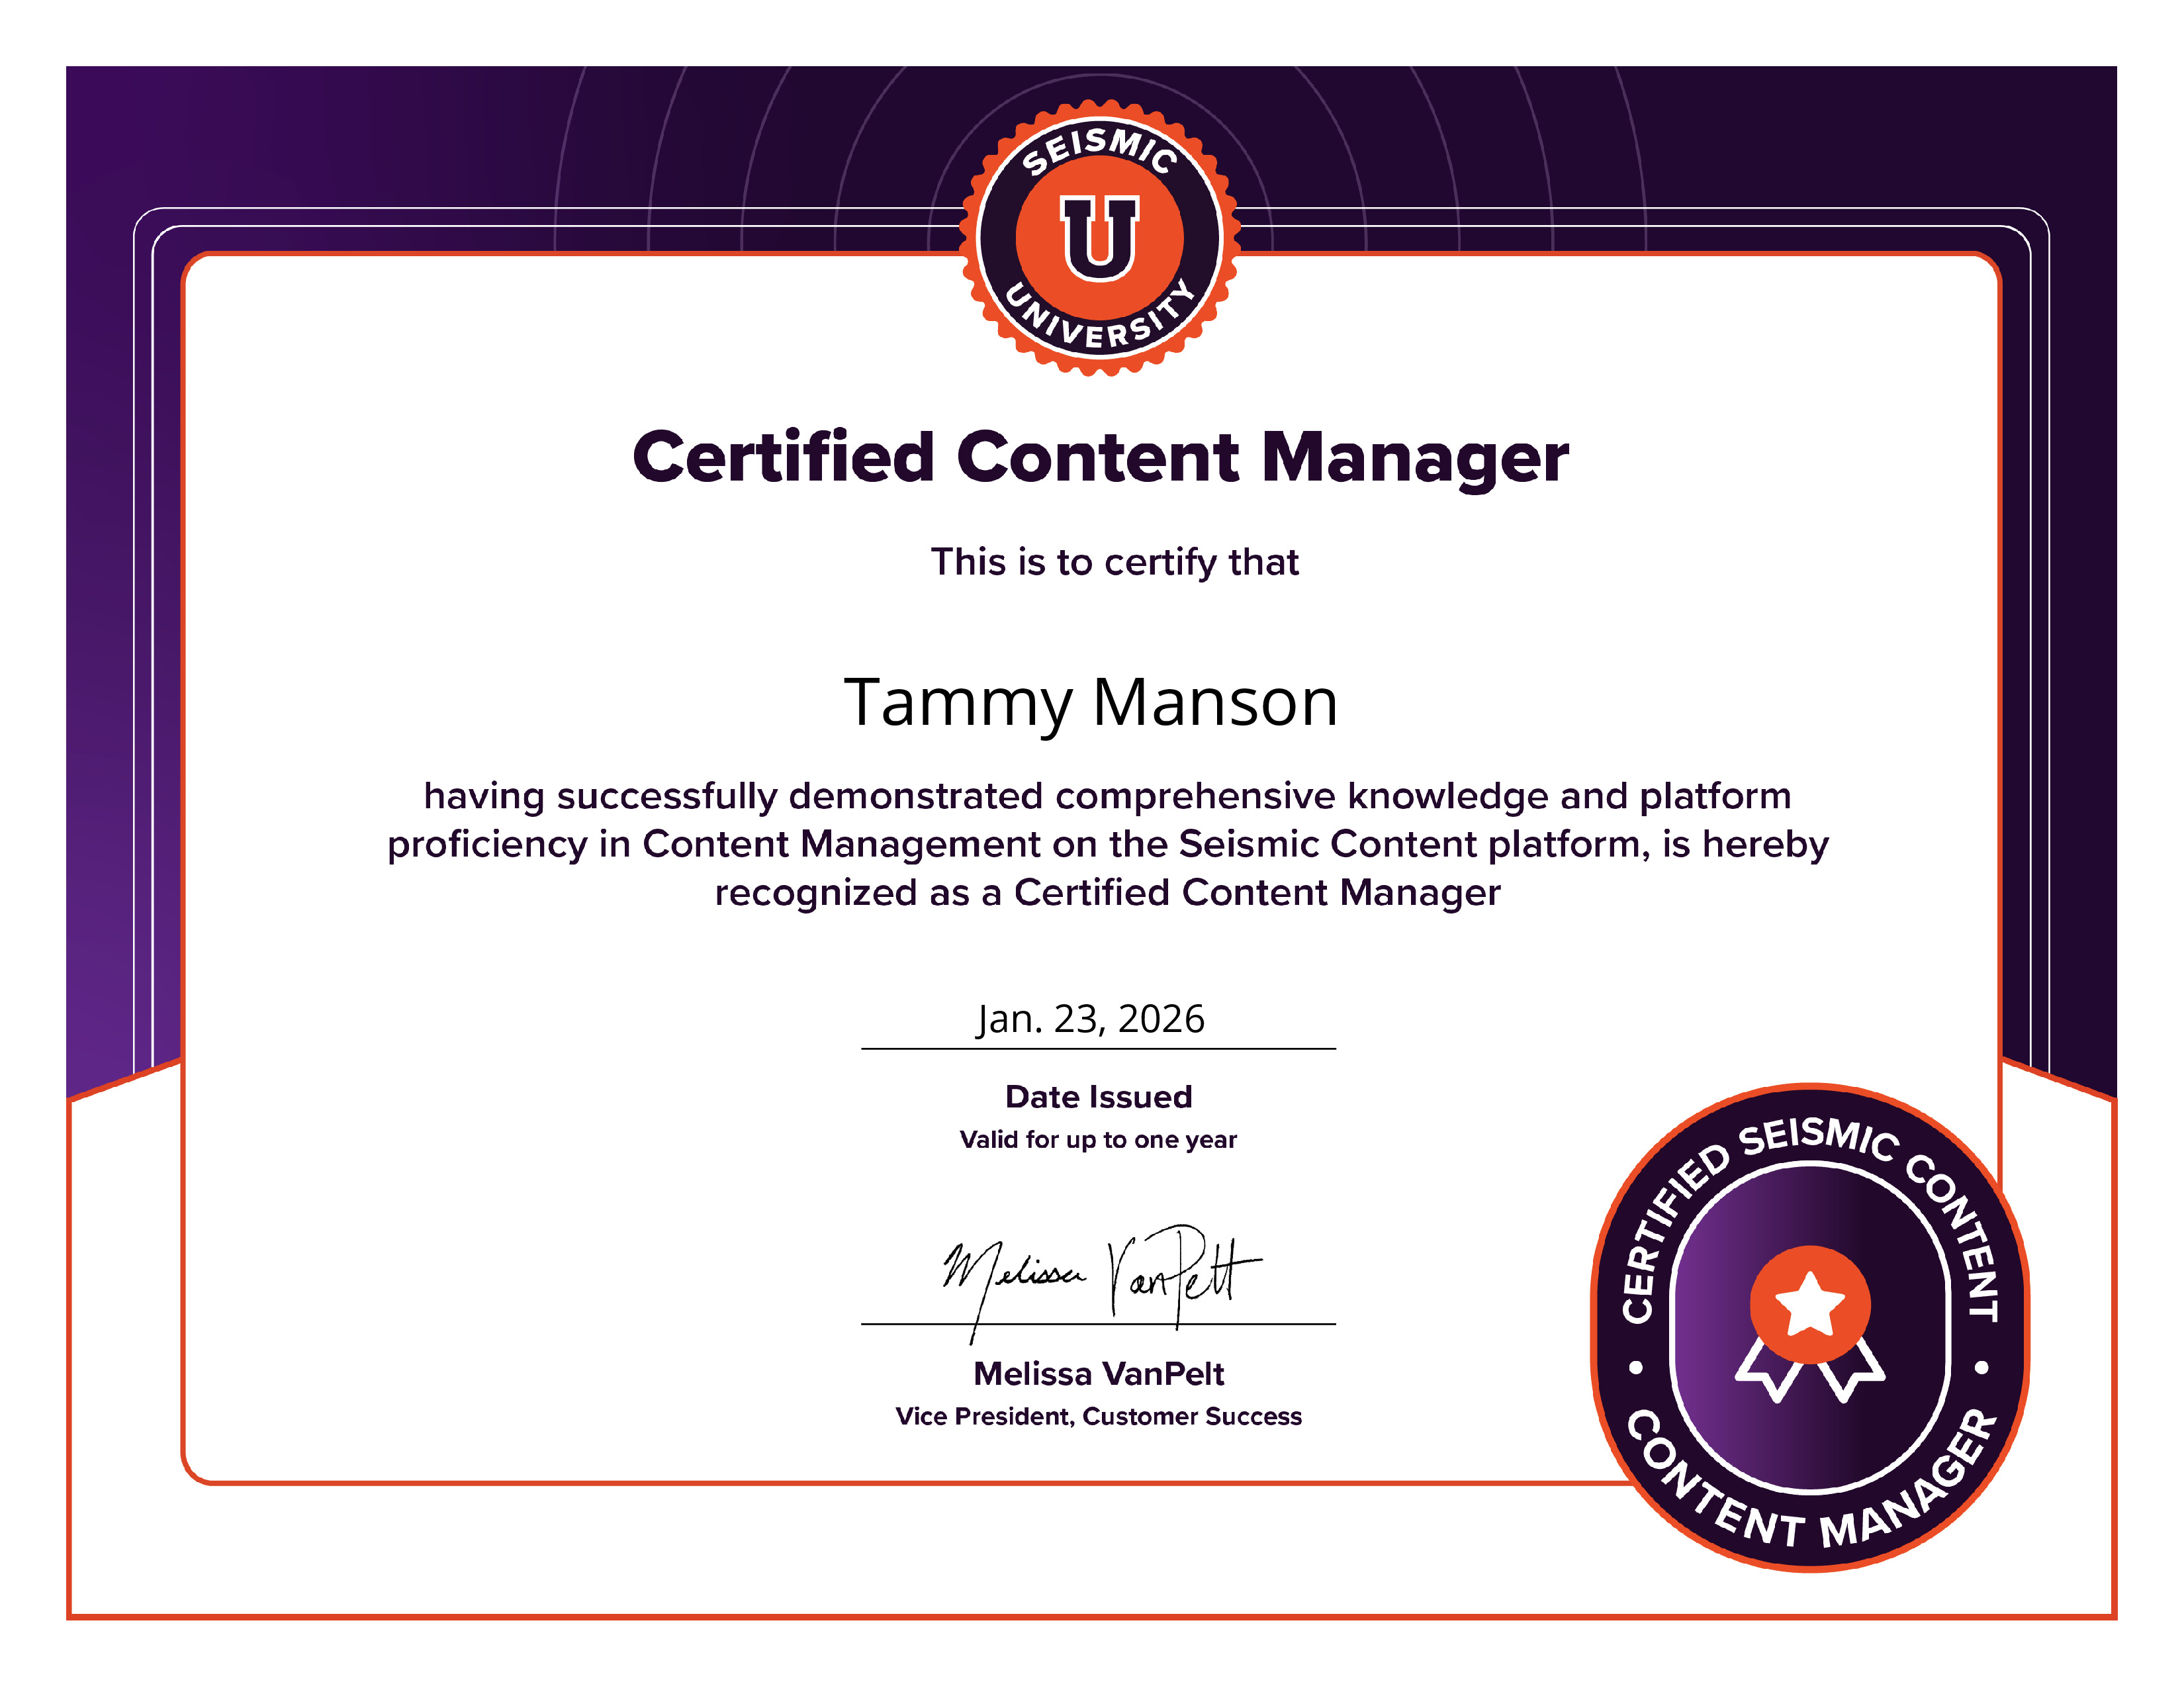Image resolution: width=2184 pixels, height=1688 pixels.
Task: Click the line starting 'having successfully demonstrated'
Action: pos(1107,797)
